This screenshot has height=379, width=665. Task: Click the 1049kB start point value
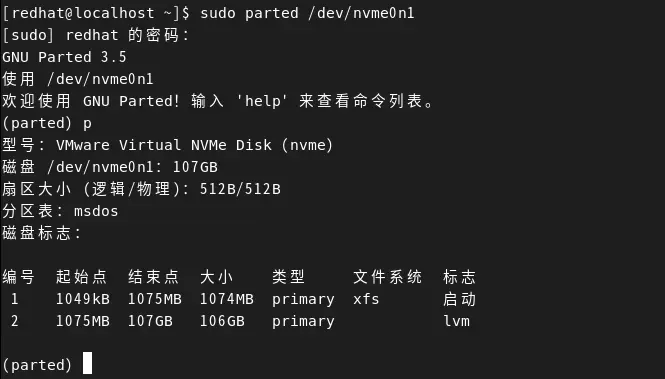pyautogui.click(x=83, y=299)
